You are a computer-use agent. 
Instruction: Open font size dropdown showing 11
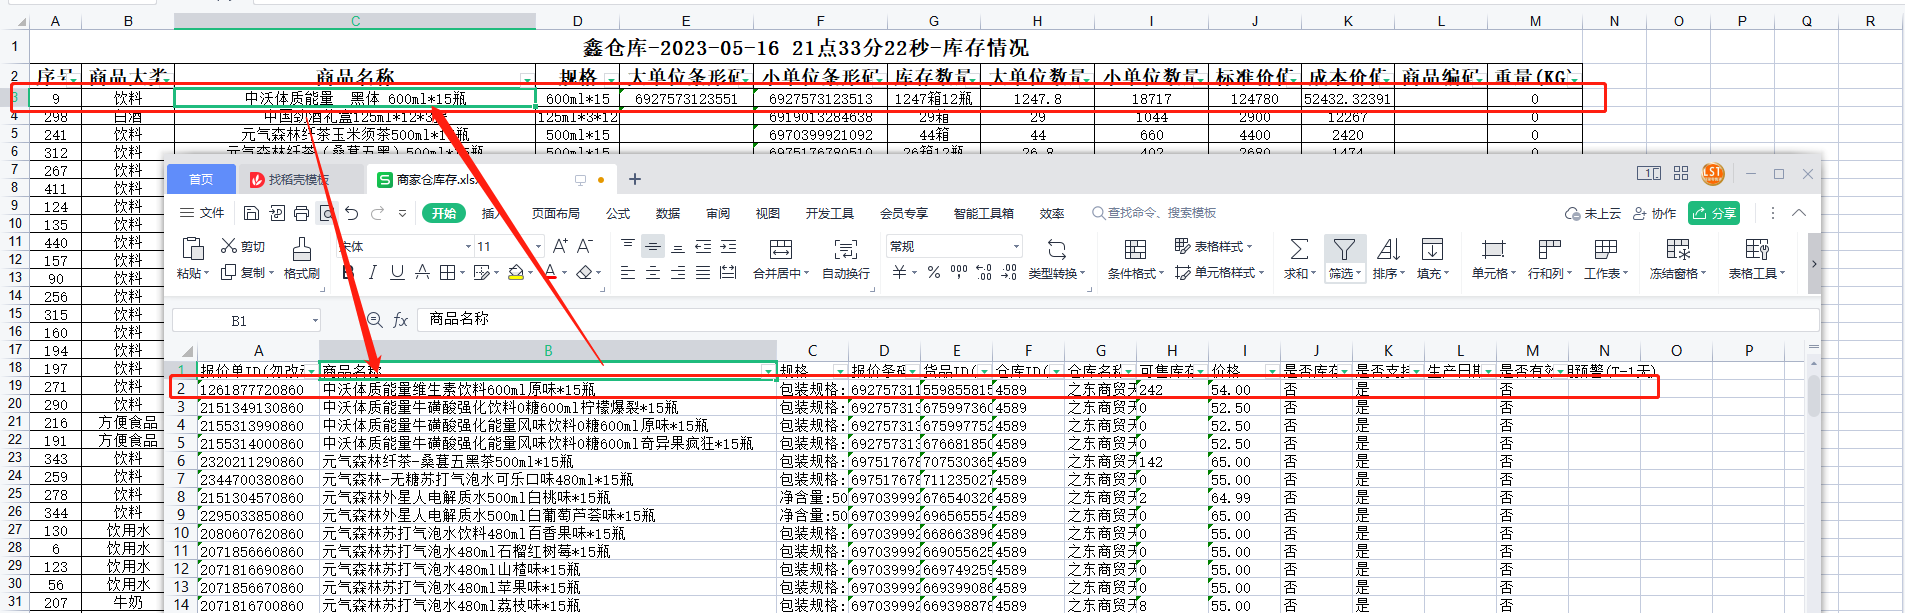point(538,246)
